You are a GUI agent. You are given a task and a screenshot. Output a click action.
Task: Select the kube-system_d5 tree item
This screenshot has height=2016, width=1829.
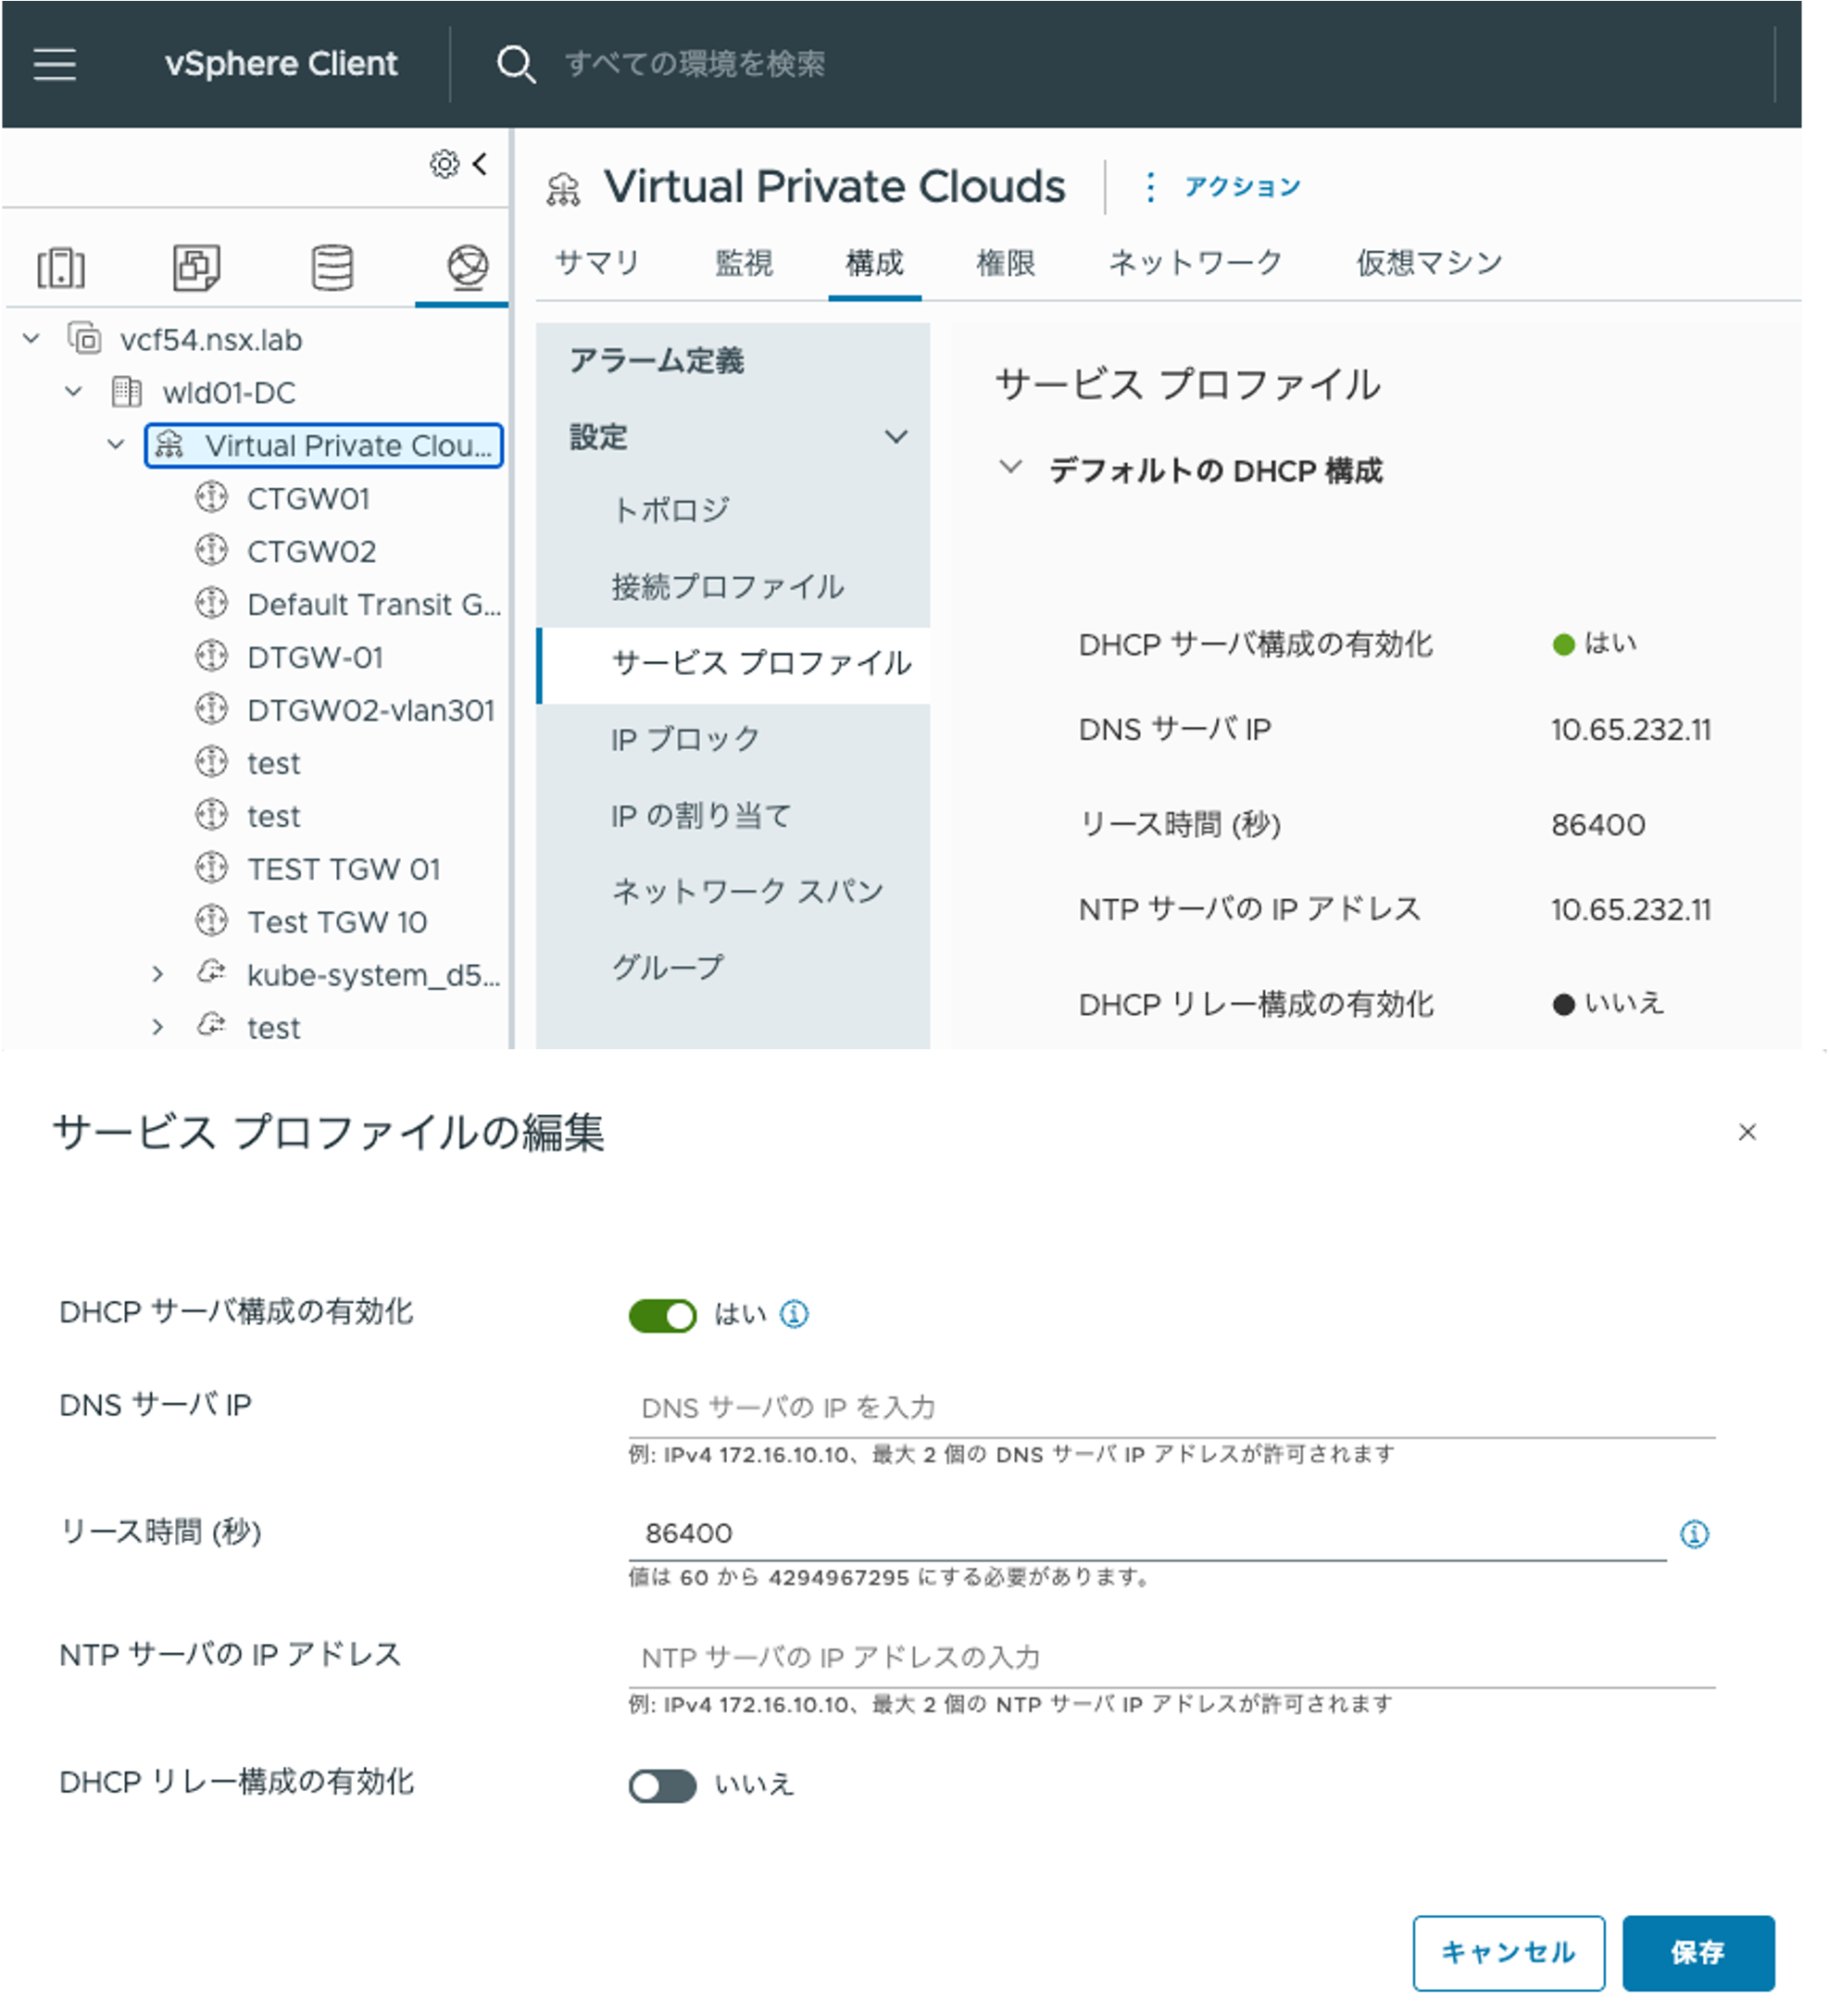pos(374,975)
